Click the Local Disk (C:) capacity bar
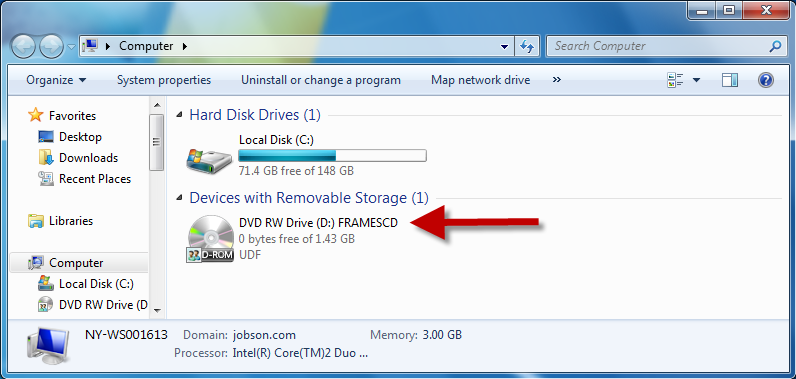The height and width of the screenshot is (379, 796). pos(333,155)
